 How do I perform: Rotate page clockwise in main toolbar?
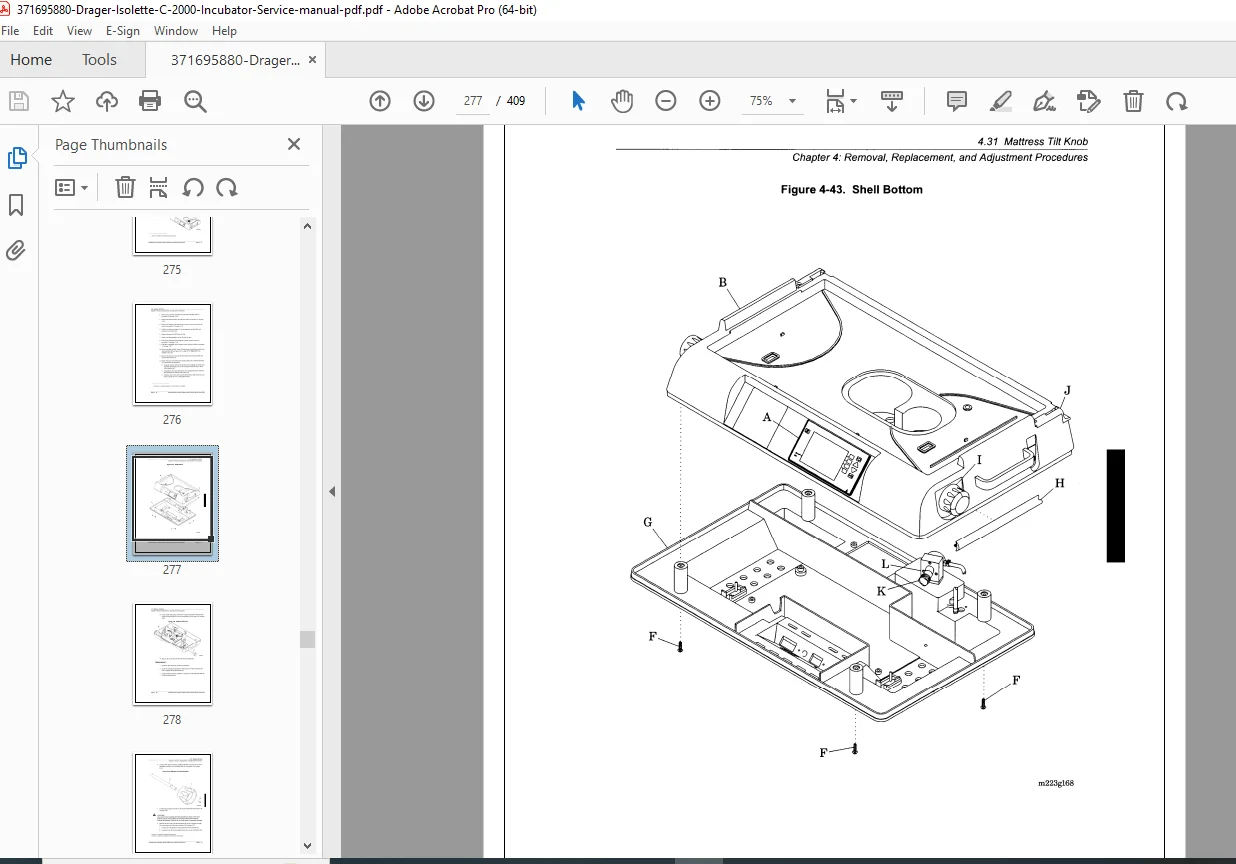[x=1177, y=101]
